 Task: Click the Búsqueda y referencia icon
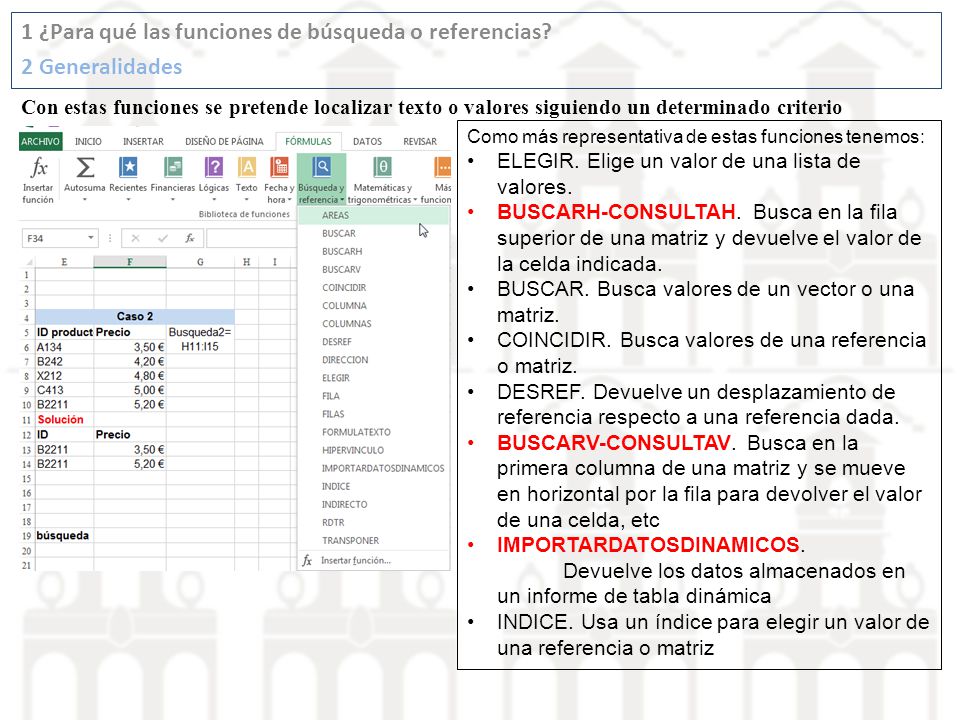coord(321,167)
